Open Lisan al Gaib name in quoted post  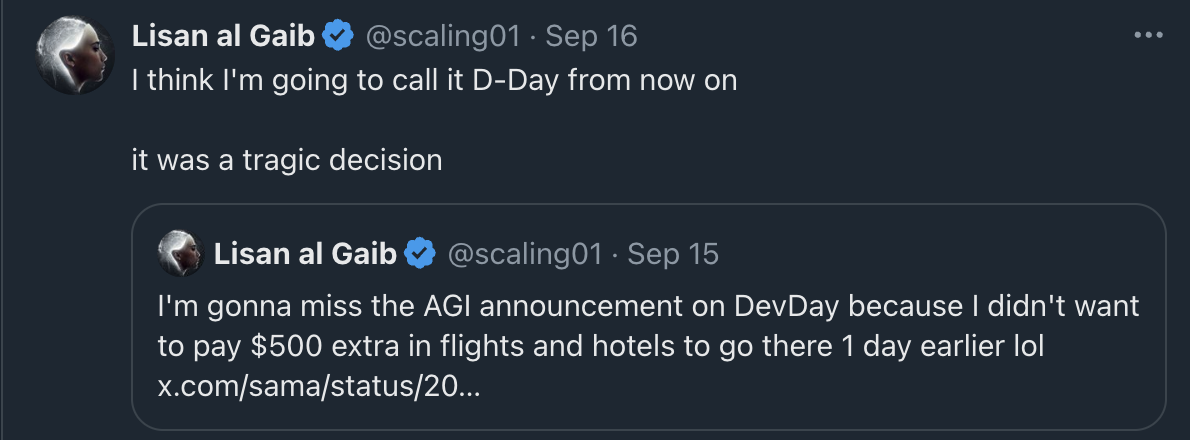point(305,253)
